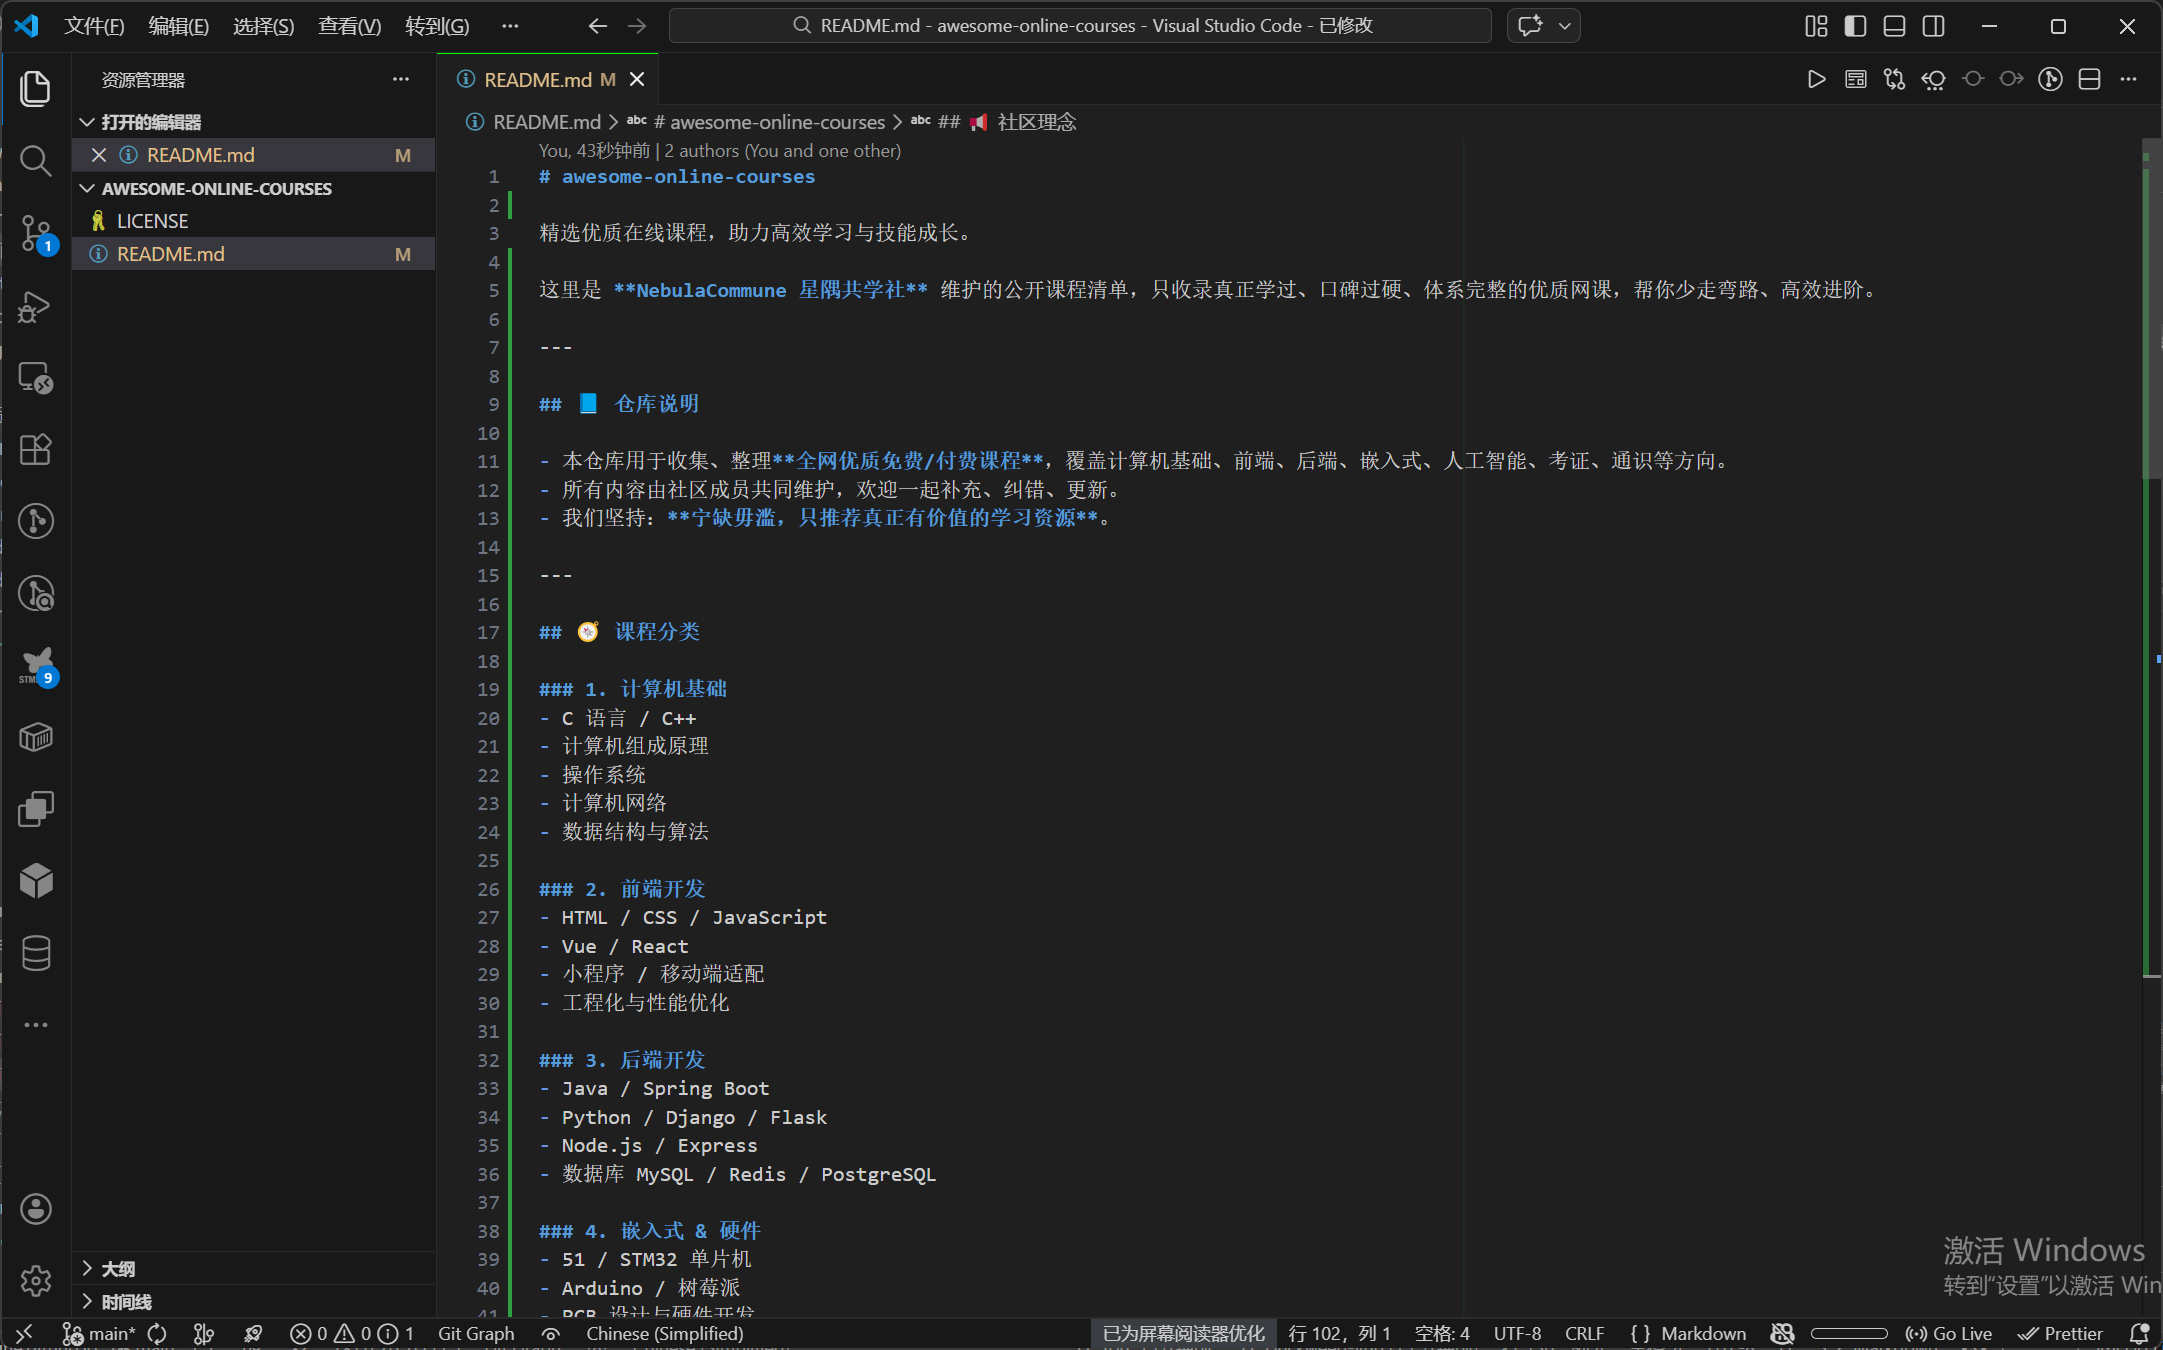Click the Run play icon in editor toolbar
This screenshot has height=1350, width=2163.
point(1816,79)
